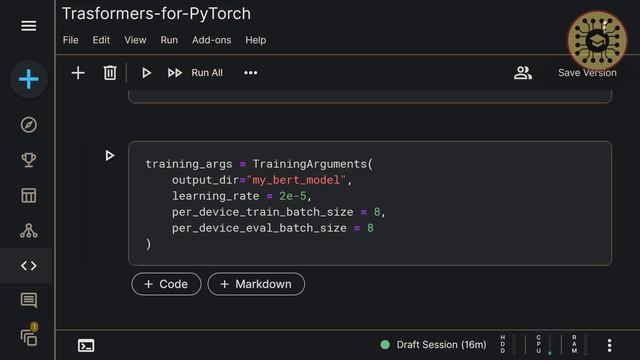Screen dimensions: 640x360
Task: View HDD usage indicator
Action: pos(507,344)
